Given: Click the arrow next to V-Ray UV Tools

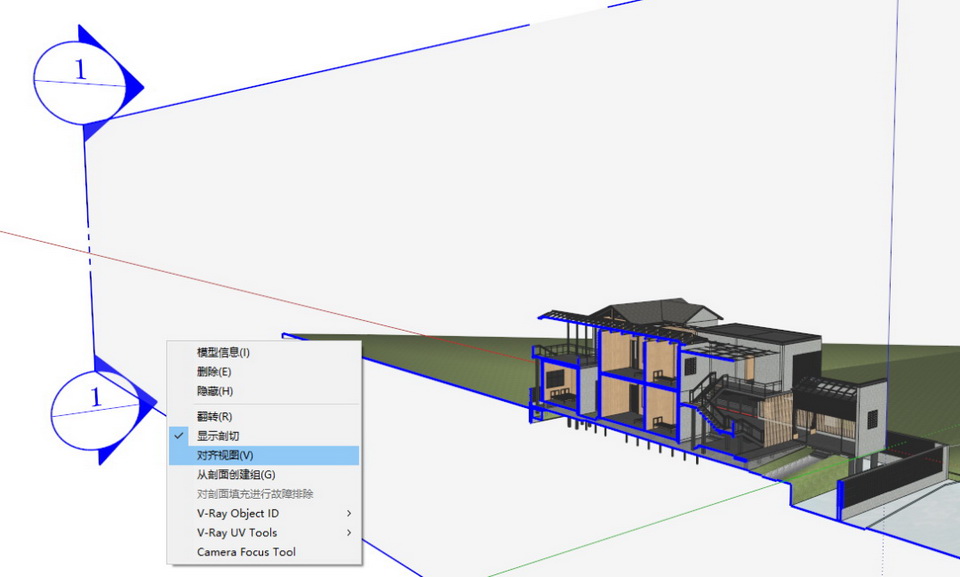Looking at the screenshot, I should 349,533.
